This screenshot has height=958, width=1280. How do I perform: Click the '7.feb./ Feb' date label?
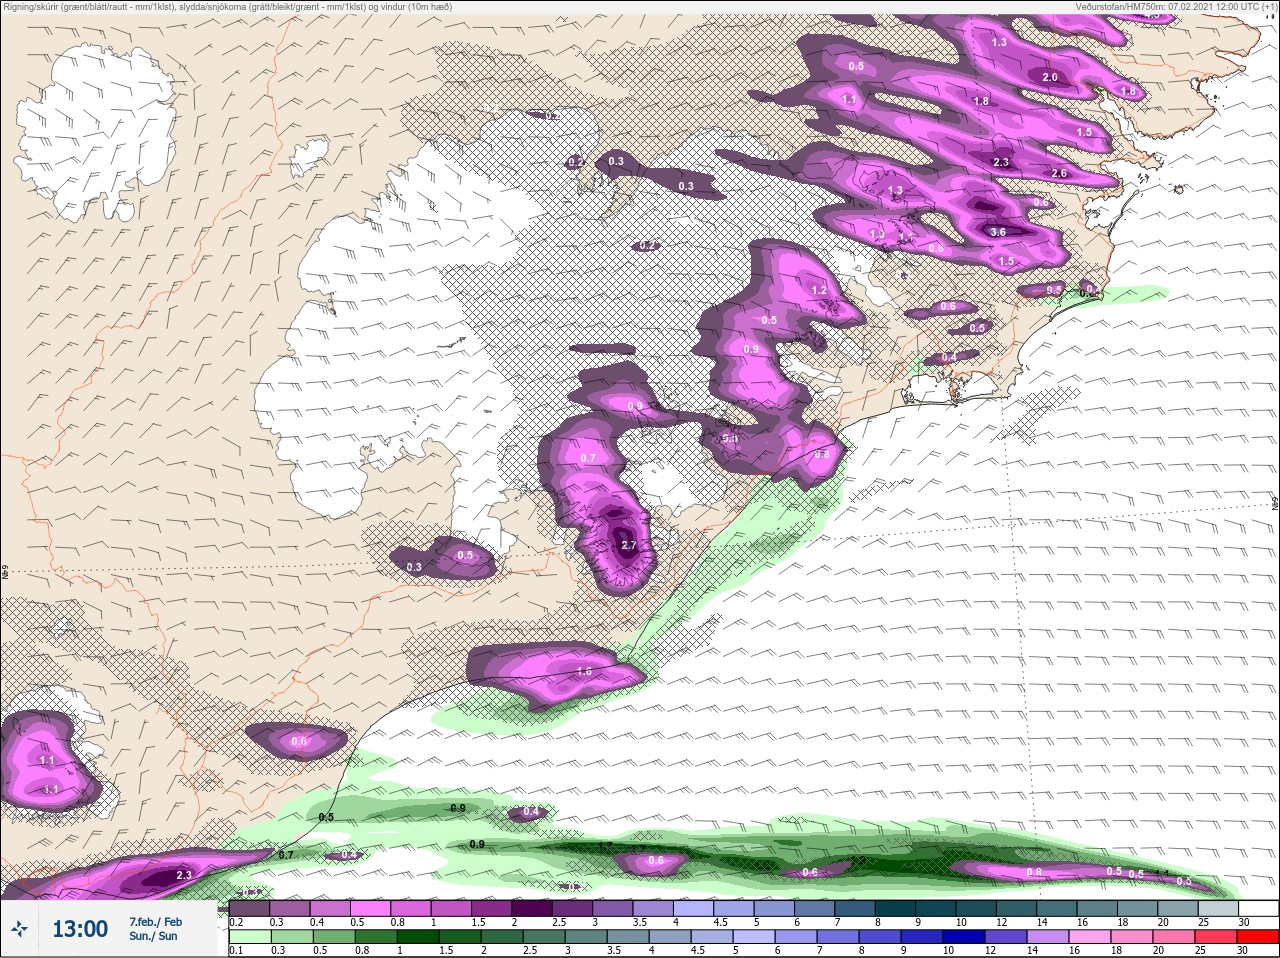click(155, 922)
